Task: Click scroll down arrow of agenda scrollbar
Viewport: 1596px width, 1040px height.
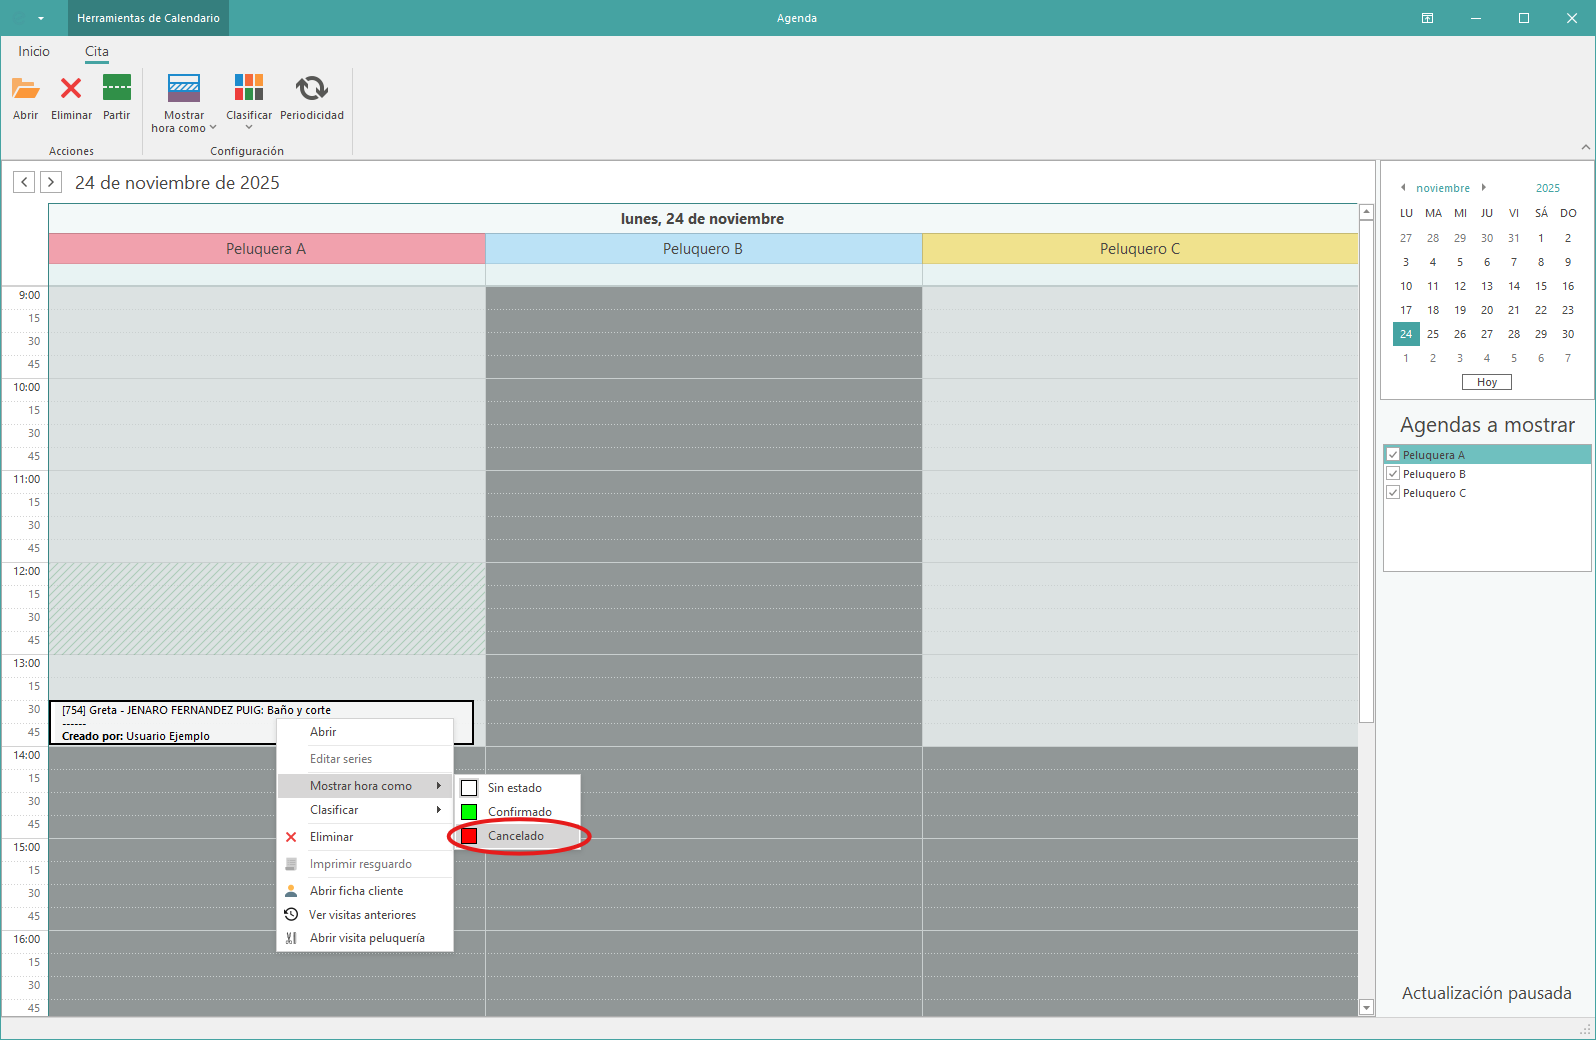Action: point(1367,1007)
